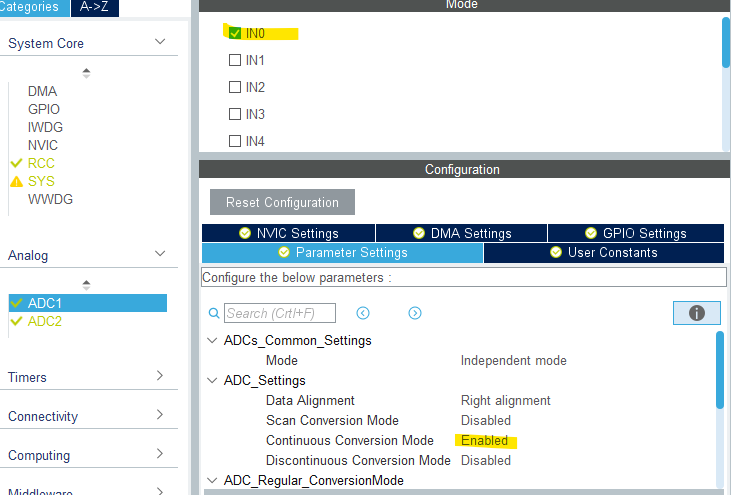Switch to the A->Z view tab

click(x=95, y=7)
